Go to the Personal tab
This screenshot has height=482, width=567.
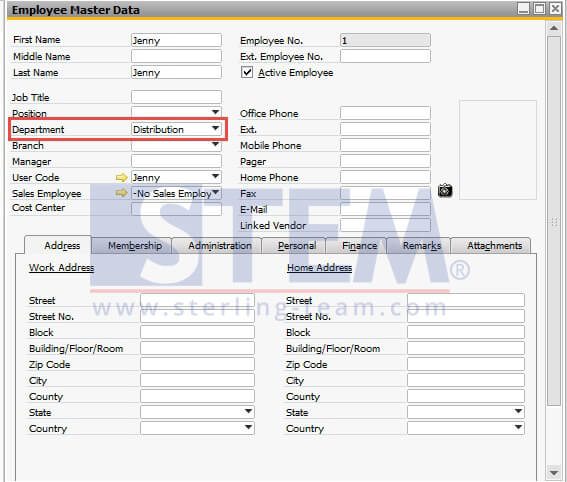pyautogui.click(x=294, y=246)
